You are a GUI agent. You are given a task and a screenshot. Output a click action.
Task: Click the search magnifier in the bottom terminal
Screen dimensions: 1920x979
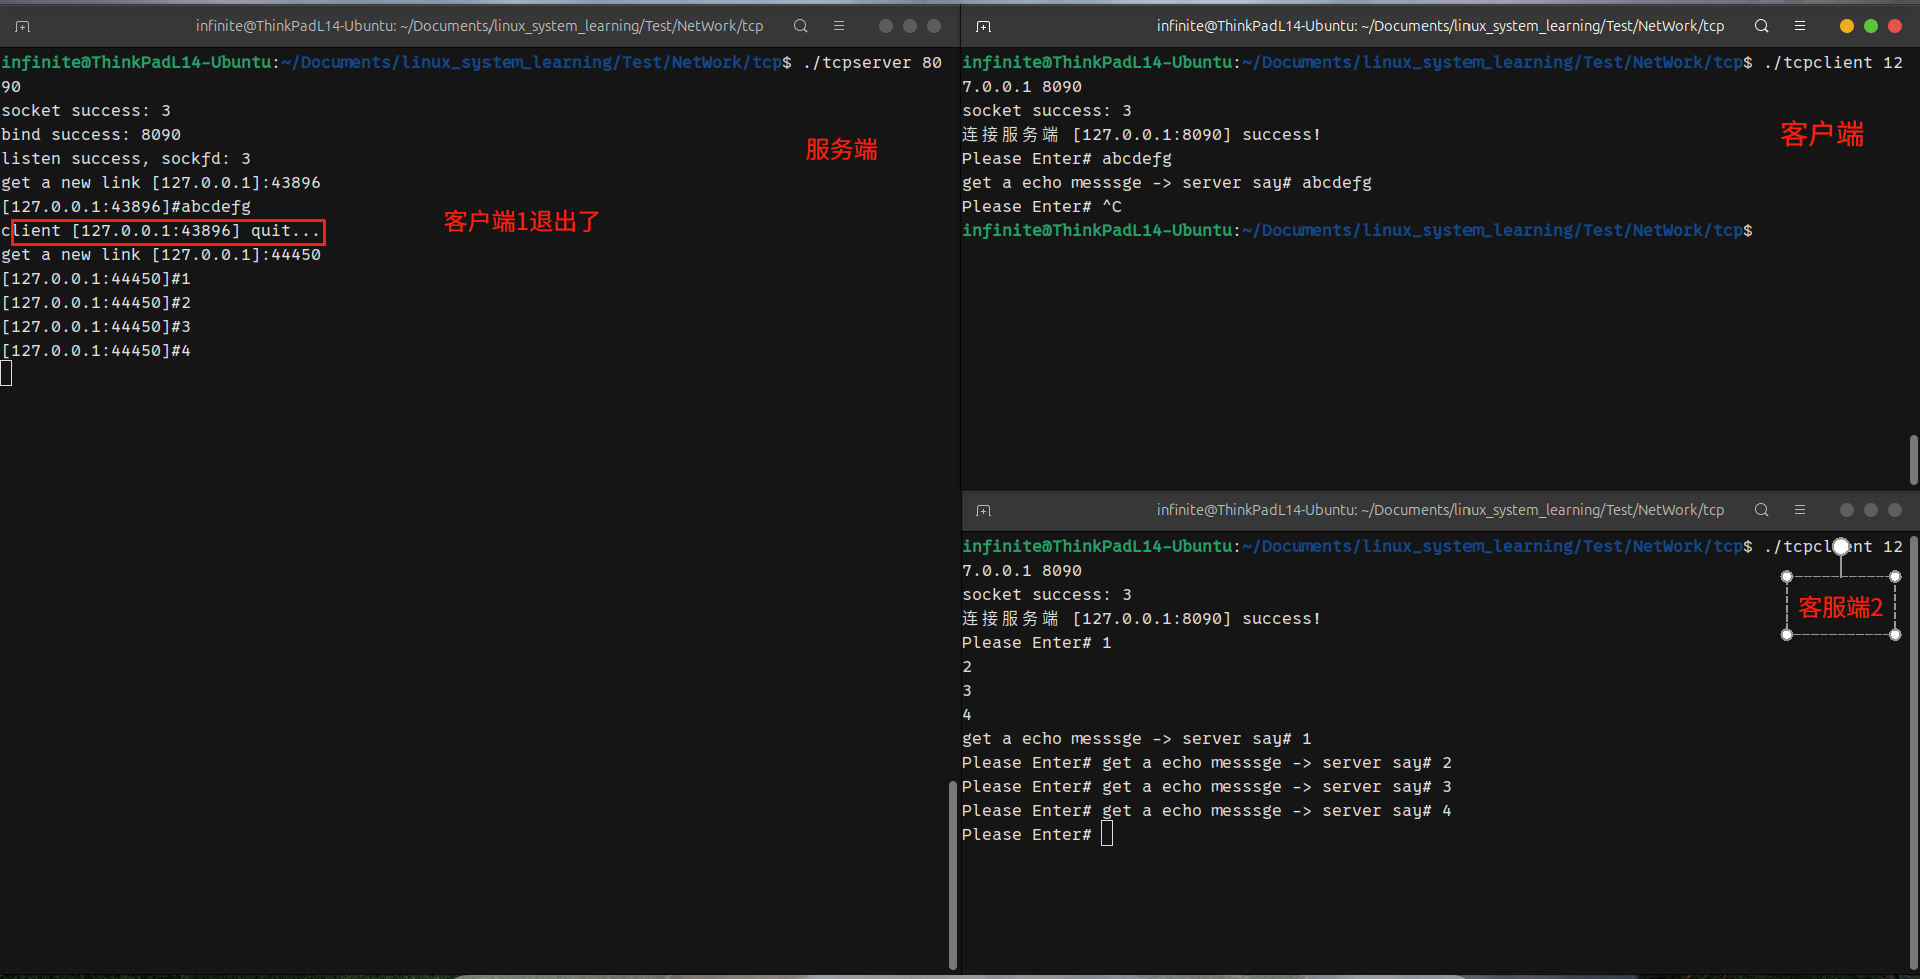pyautogui.click(x=1761, y=510)
